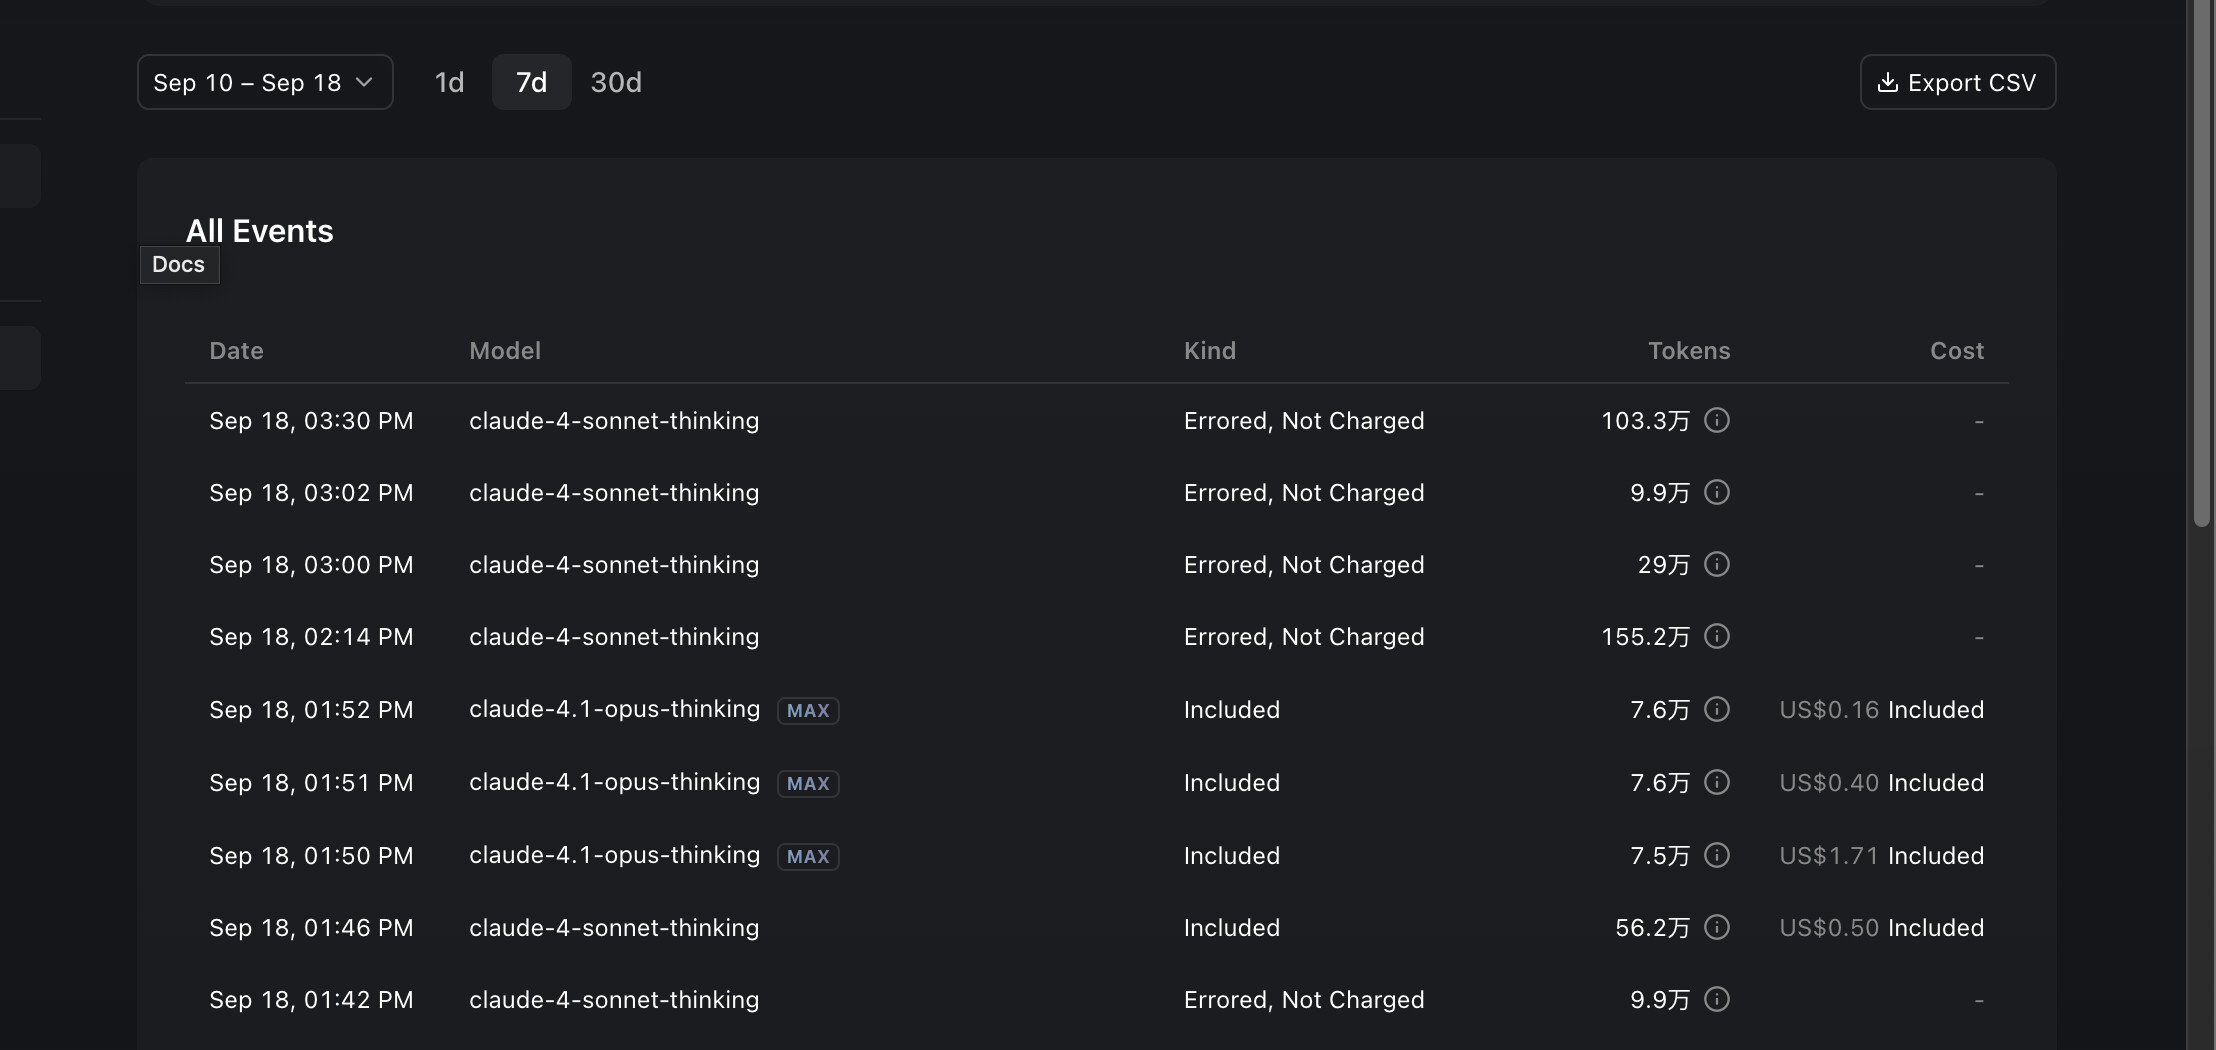This screenshot has height=1050, width=2216.
Task: Click the Docs tooltip label
Action: point(179,264)
